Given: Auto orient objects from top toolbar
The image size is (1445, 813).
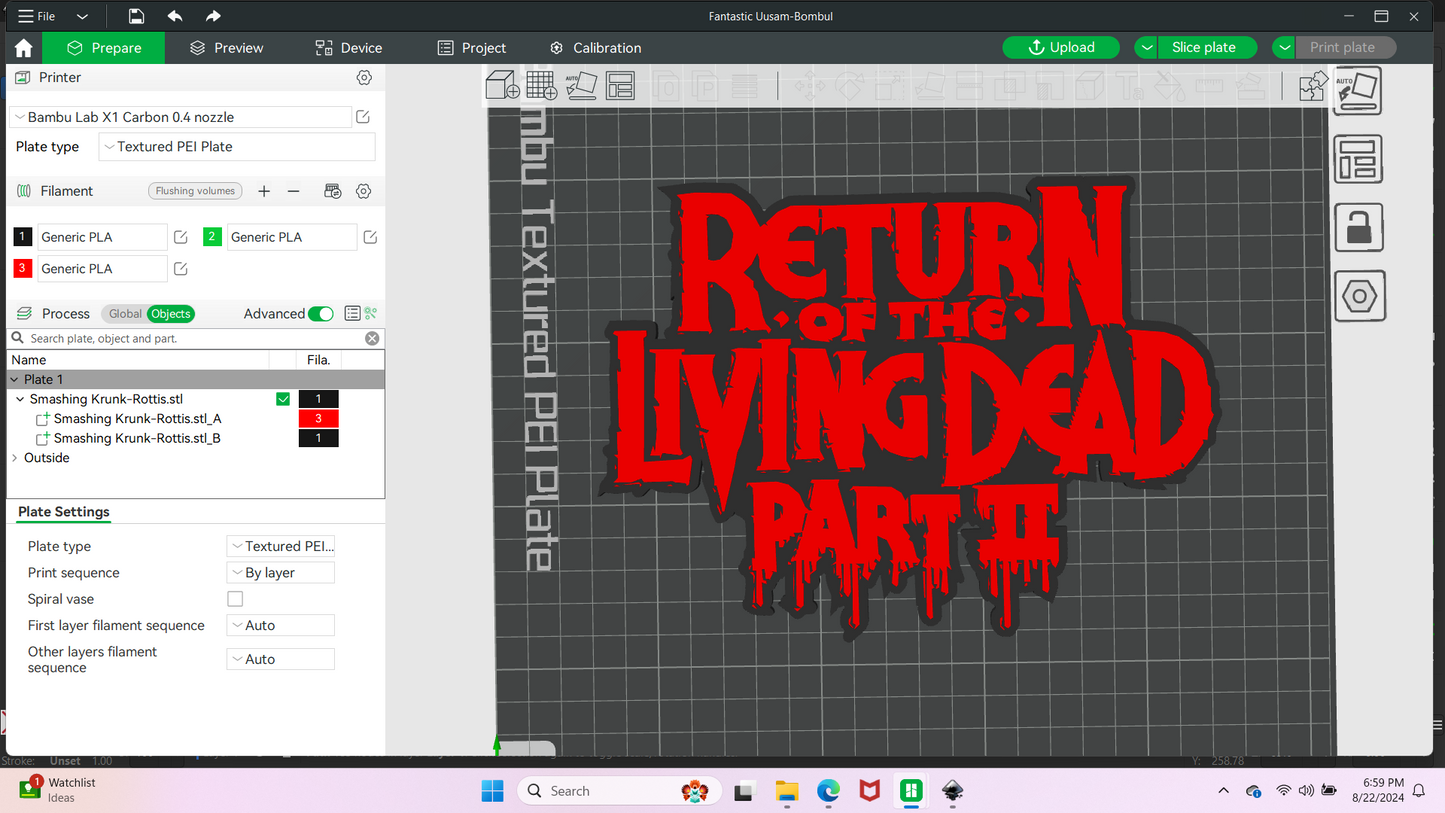Looking at the screenshot, I should (581, 85).
